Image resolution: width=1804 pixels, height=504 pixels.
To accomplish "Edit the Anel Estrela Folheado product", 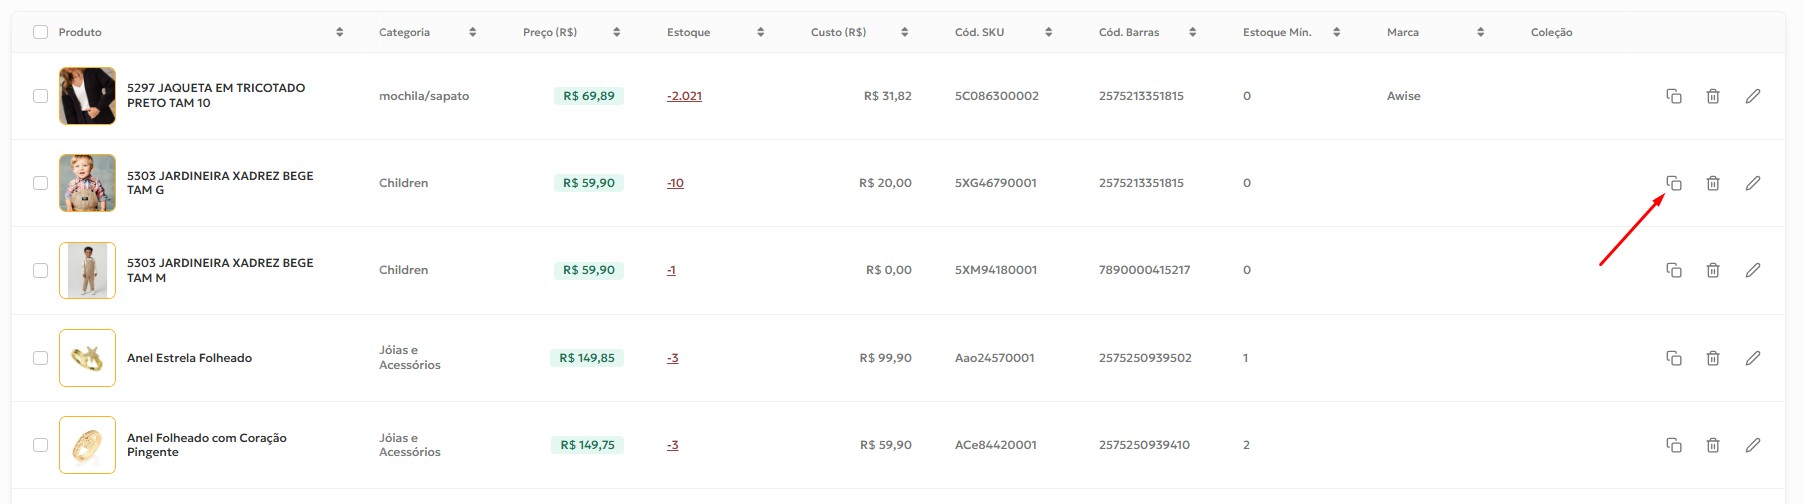I will (x=1753, y=358).
